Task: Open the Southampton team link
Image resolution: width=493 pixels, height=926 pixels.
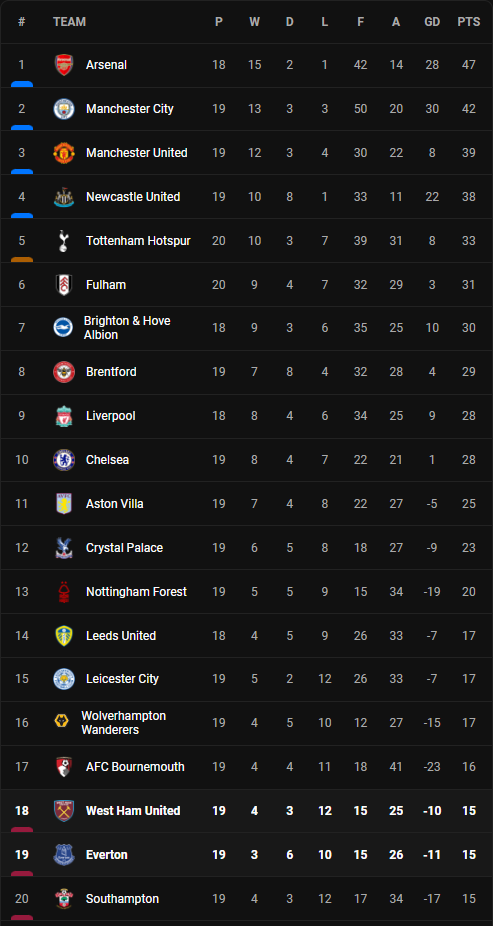Action: [122, 899]
